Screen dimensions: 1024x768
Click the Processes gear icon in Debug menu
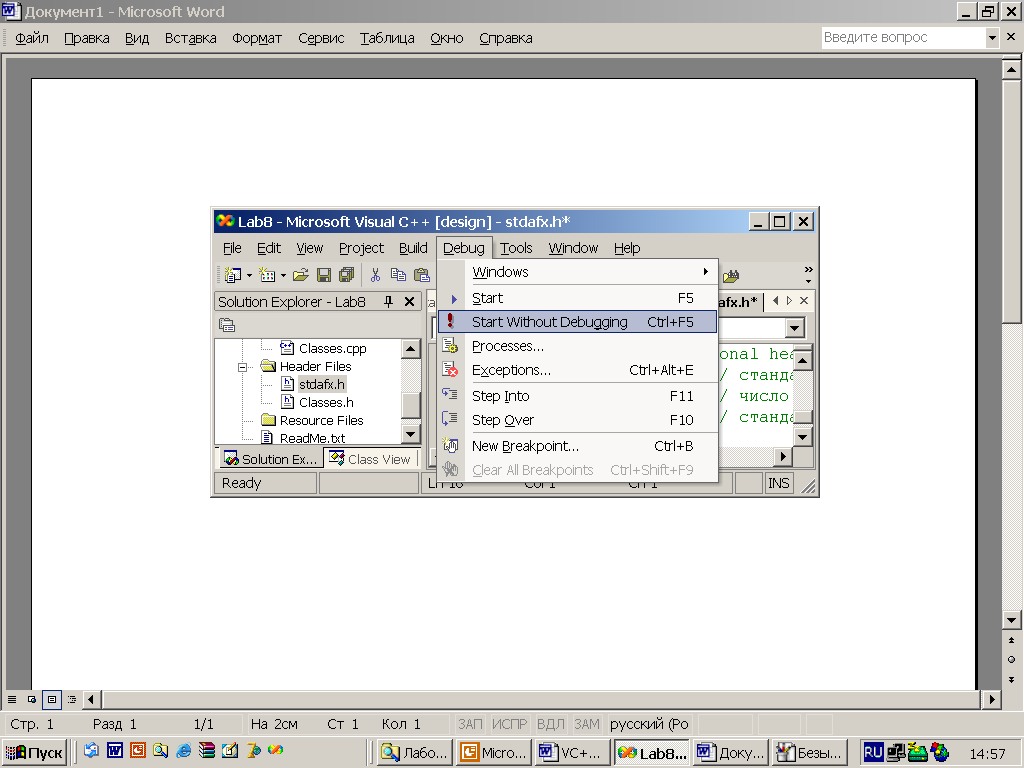pyautogui.click(x=450, y=345)
